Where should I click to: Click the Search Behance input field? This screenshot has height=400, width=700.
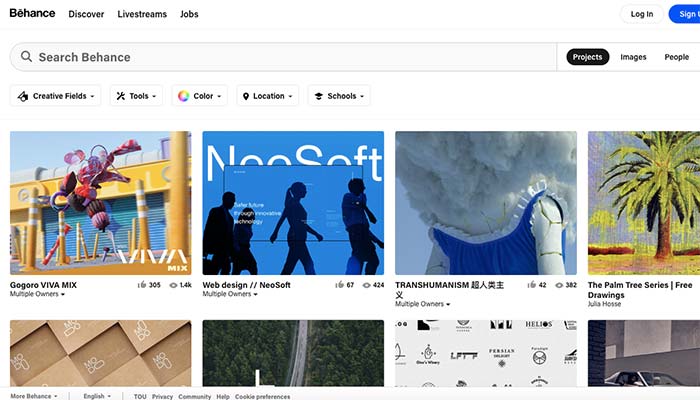pos(283,57)
